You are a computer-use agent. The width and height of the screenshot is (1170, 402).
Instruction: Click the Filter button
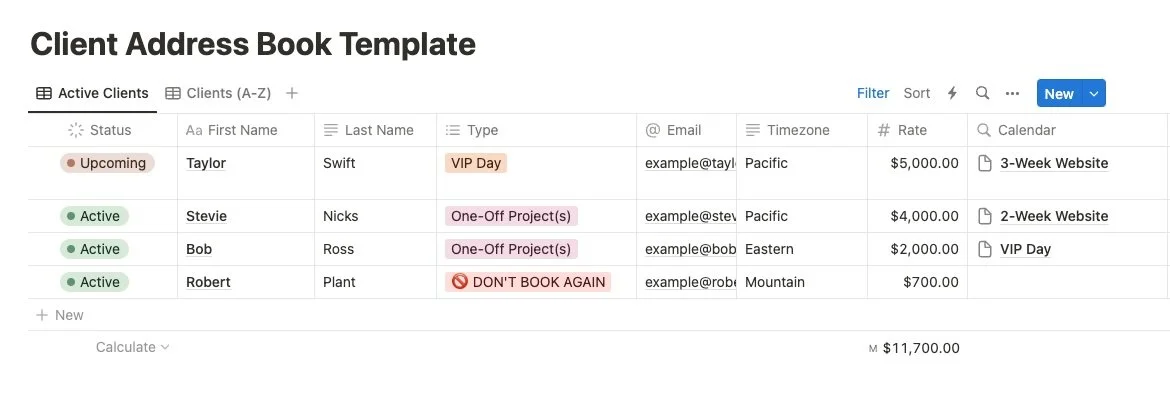(x=873, y=93)
